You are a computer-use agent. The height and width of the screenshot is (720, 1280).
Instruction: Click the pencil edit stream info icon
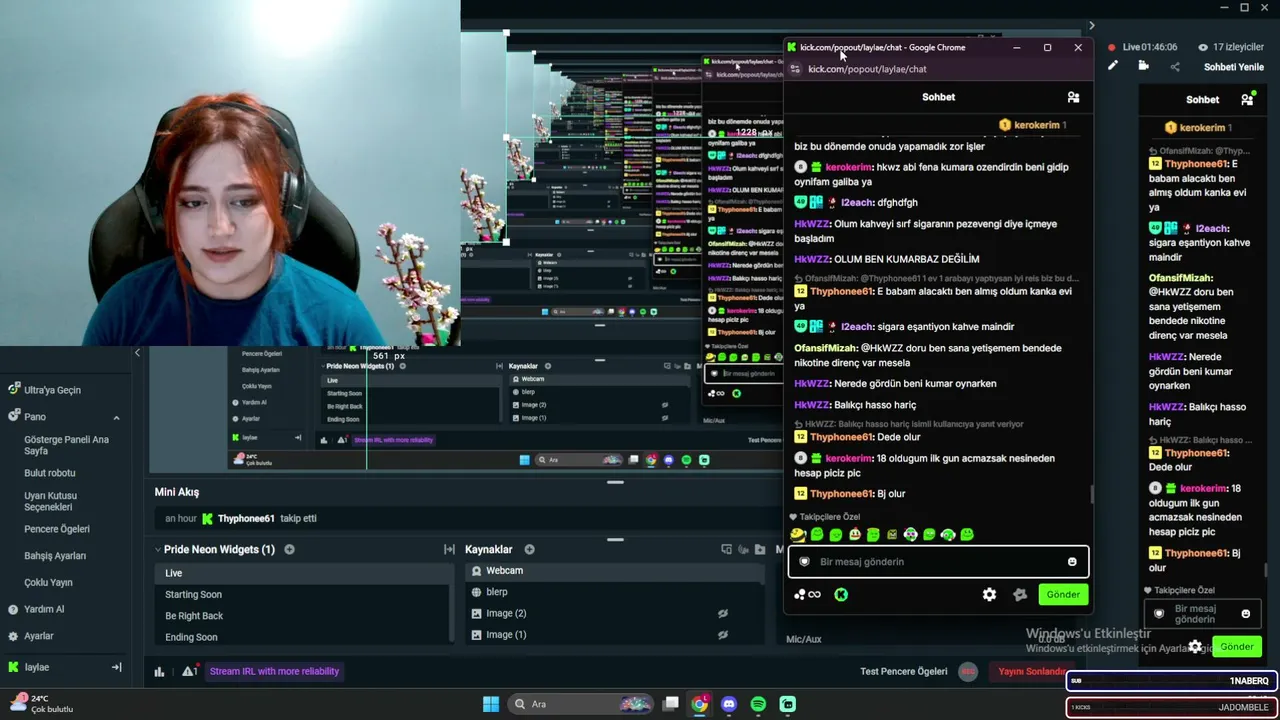pyautogui.click(x=1112, y=66)
